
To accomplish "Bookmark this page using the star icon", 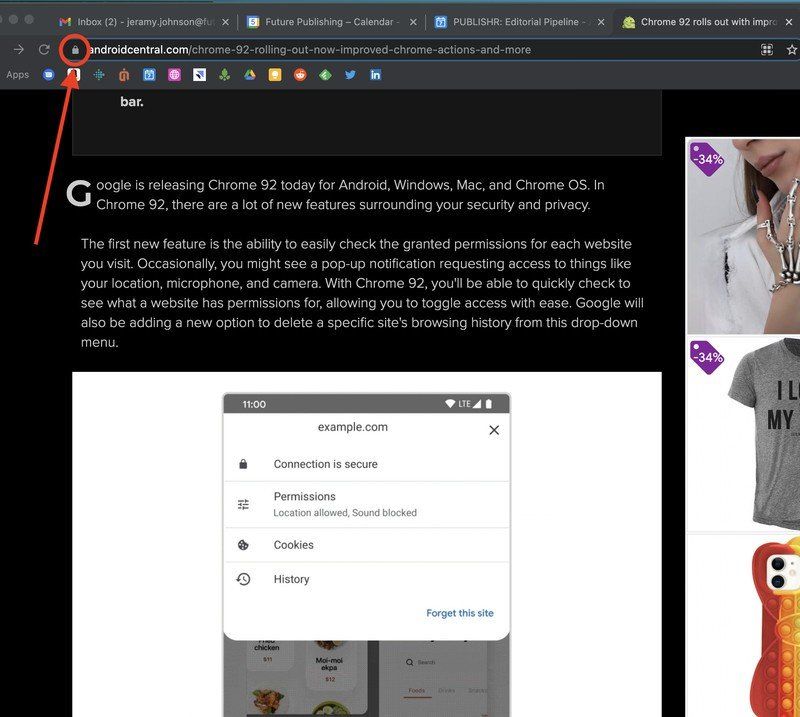I will coord(791,48).
